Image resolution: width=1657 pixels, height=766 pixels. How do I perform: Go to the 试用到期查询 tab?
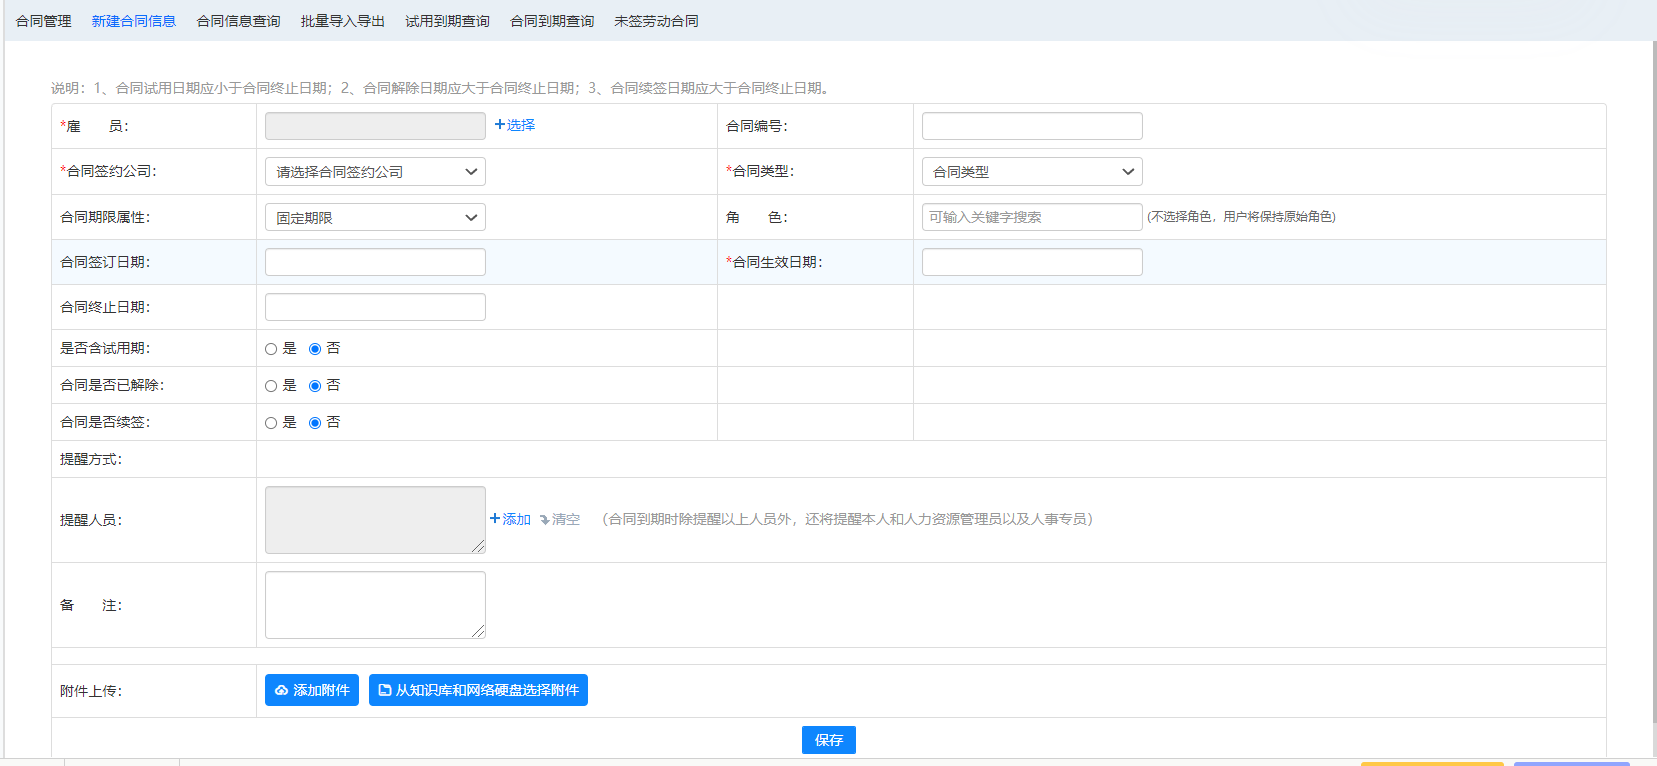click(447, 21)
